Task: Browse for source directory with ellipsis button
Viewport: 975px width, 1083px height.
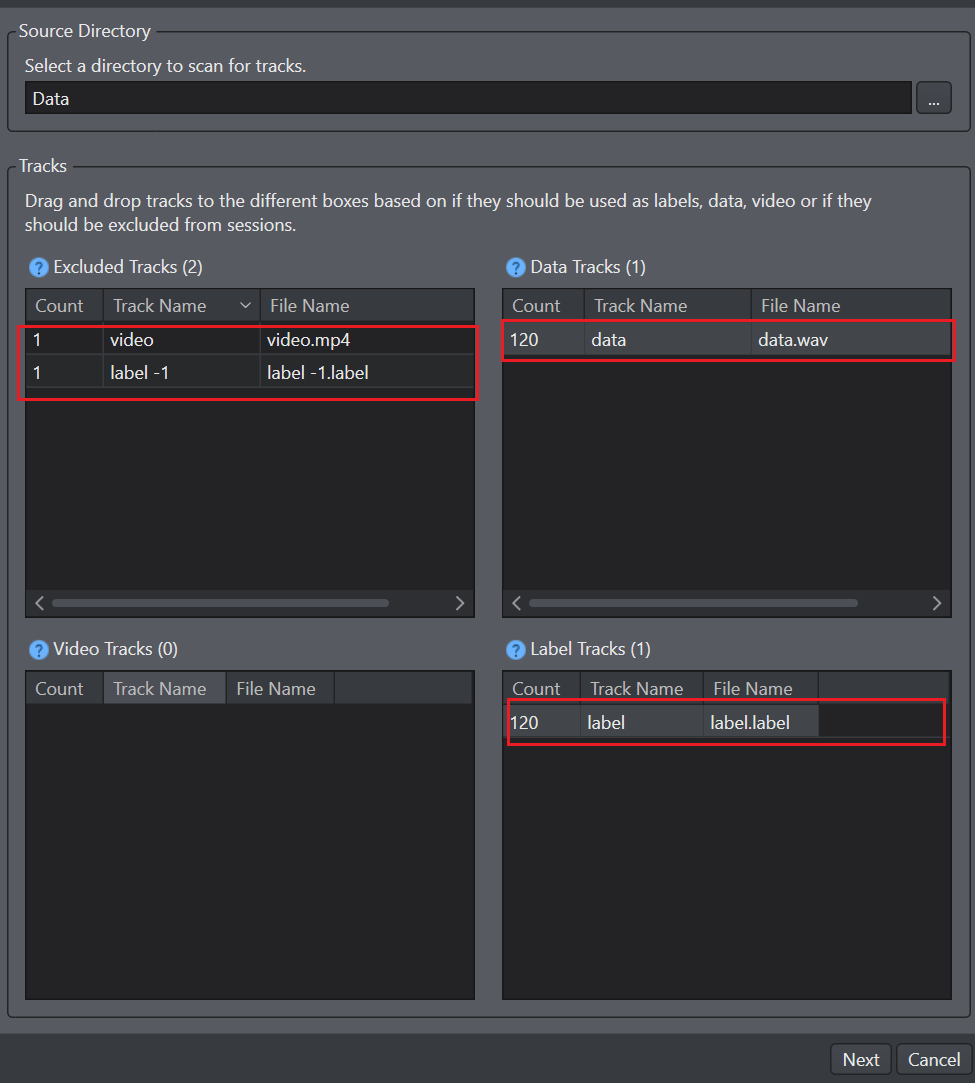Action: tap(934, 98)
